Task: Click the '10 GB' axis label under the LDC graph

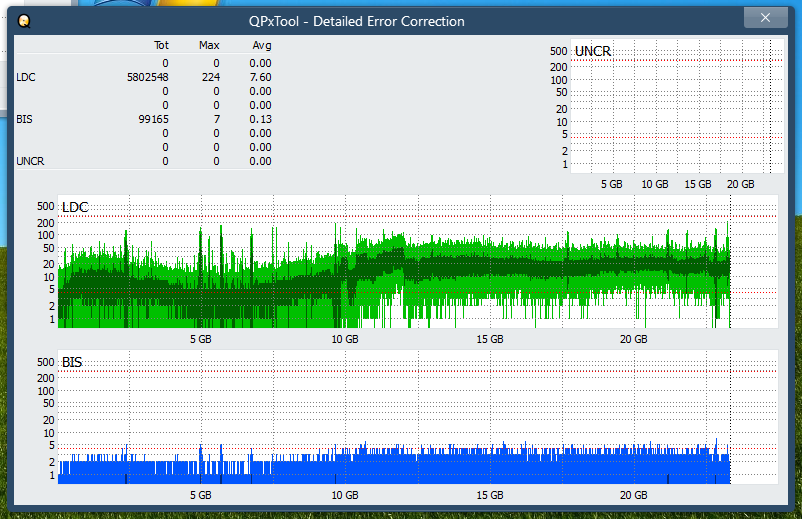Action: tap(345, 339)
